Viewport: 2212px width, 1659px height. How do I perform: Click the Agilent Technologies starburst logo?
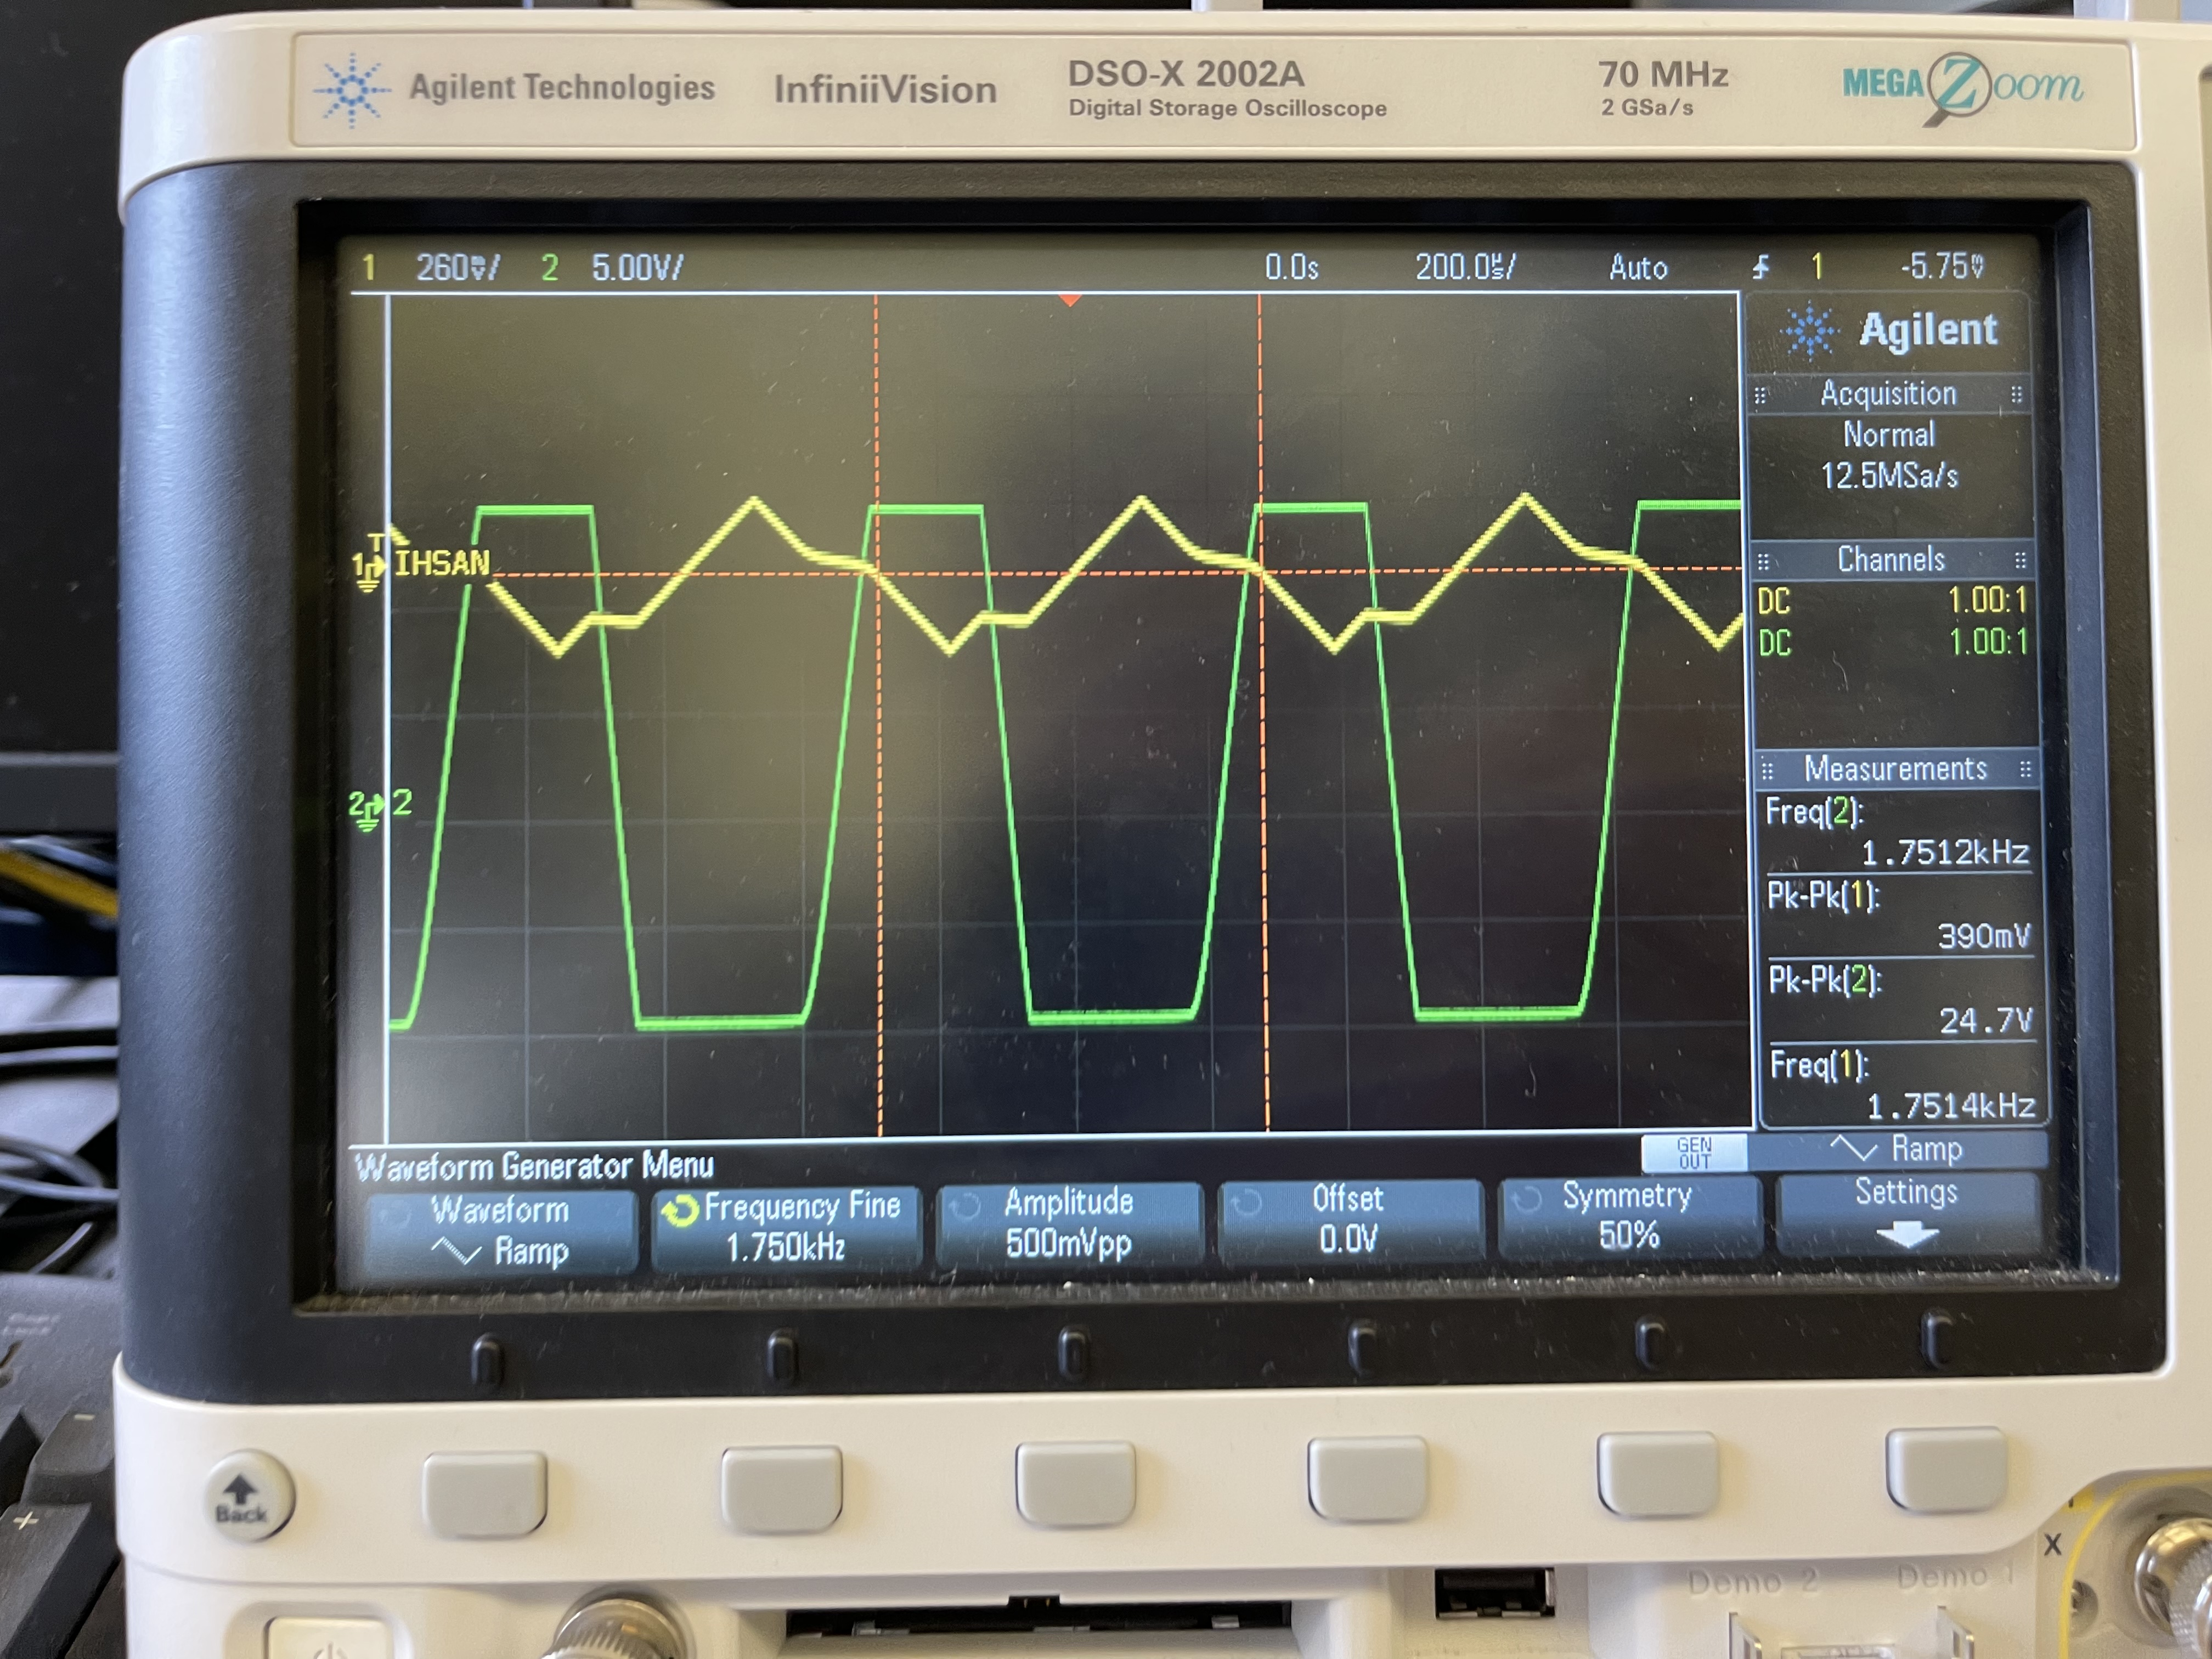tap(351, 90)
